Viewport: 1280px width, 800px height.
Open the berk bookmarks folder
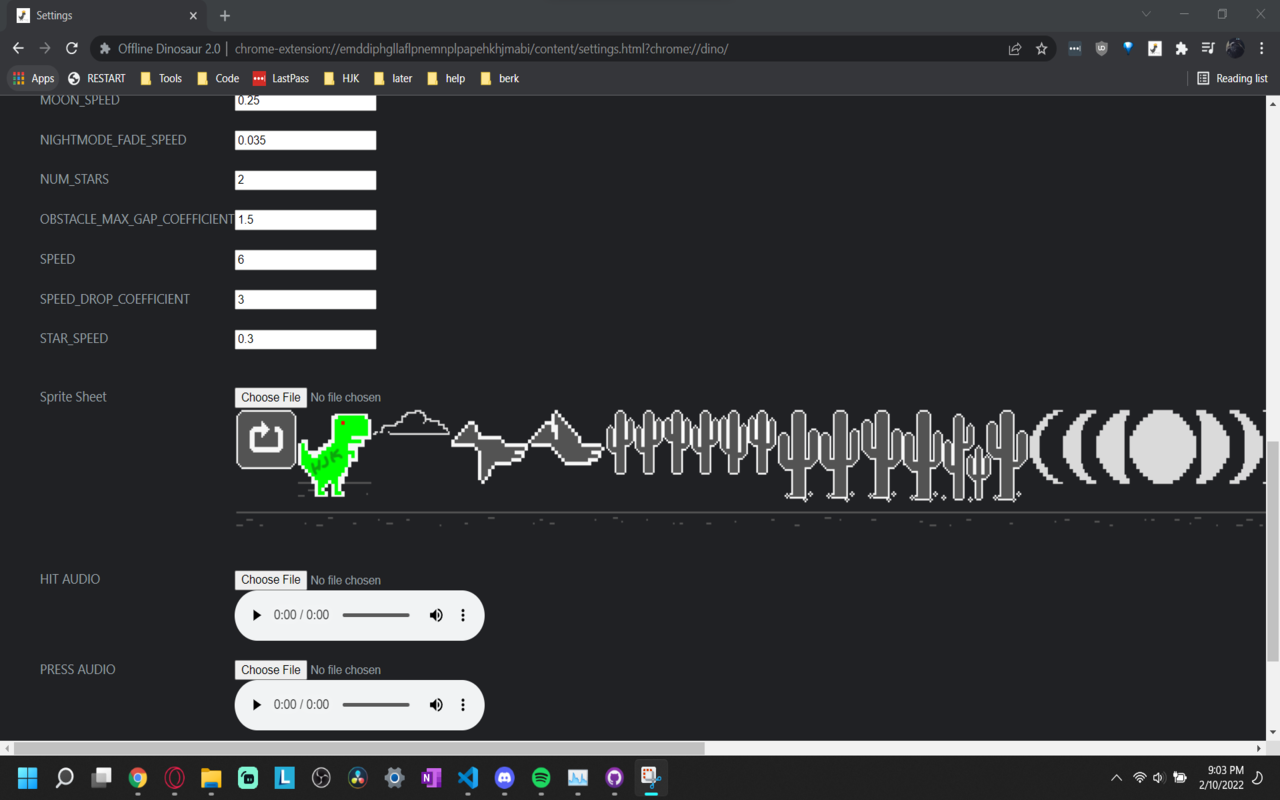[x=500, y=78]
